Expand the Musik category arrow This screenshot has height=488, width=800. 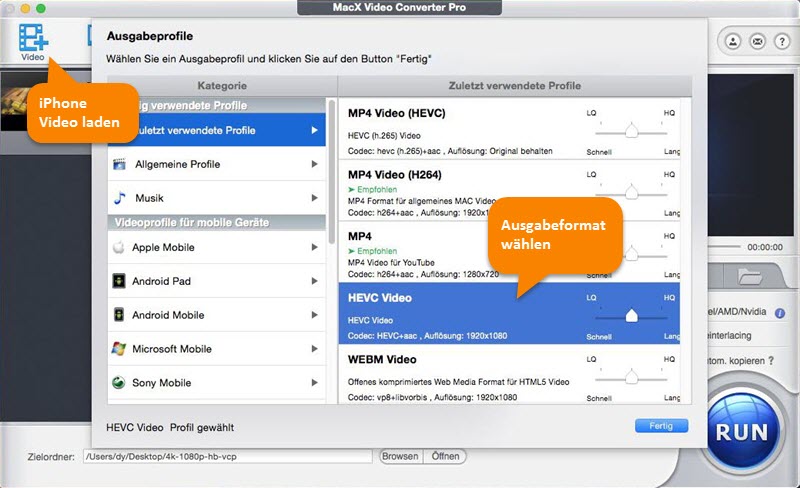314,198
